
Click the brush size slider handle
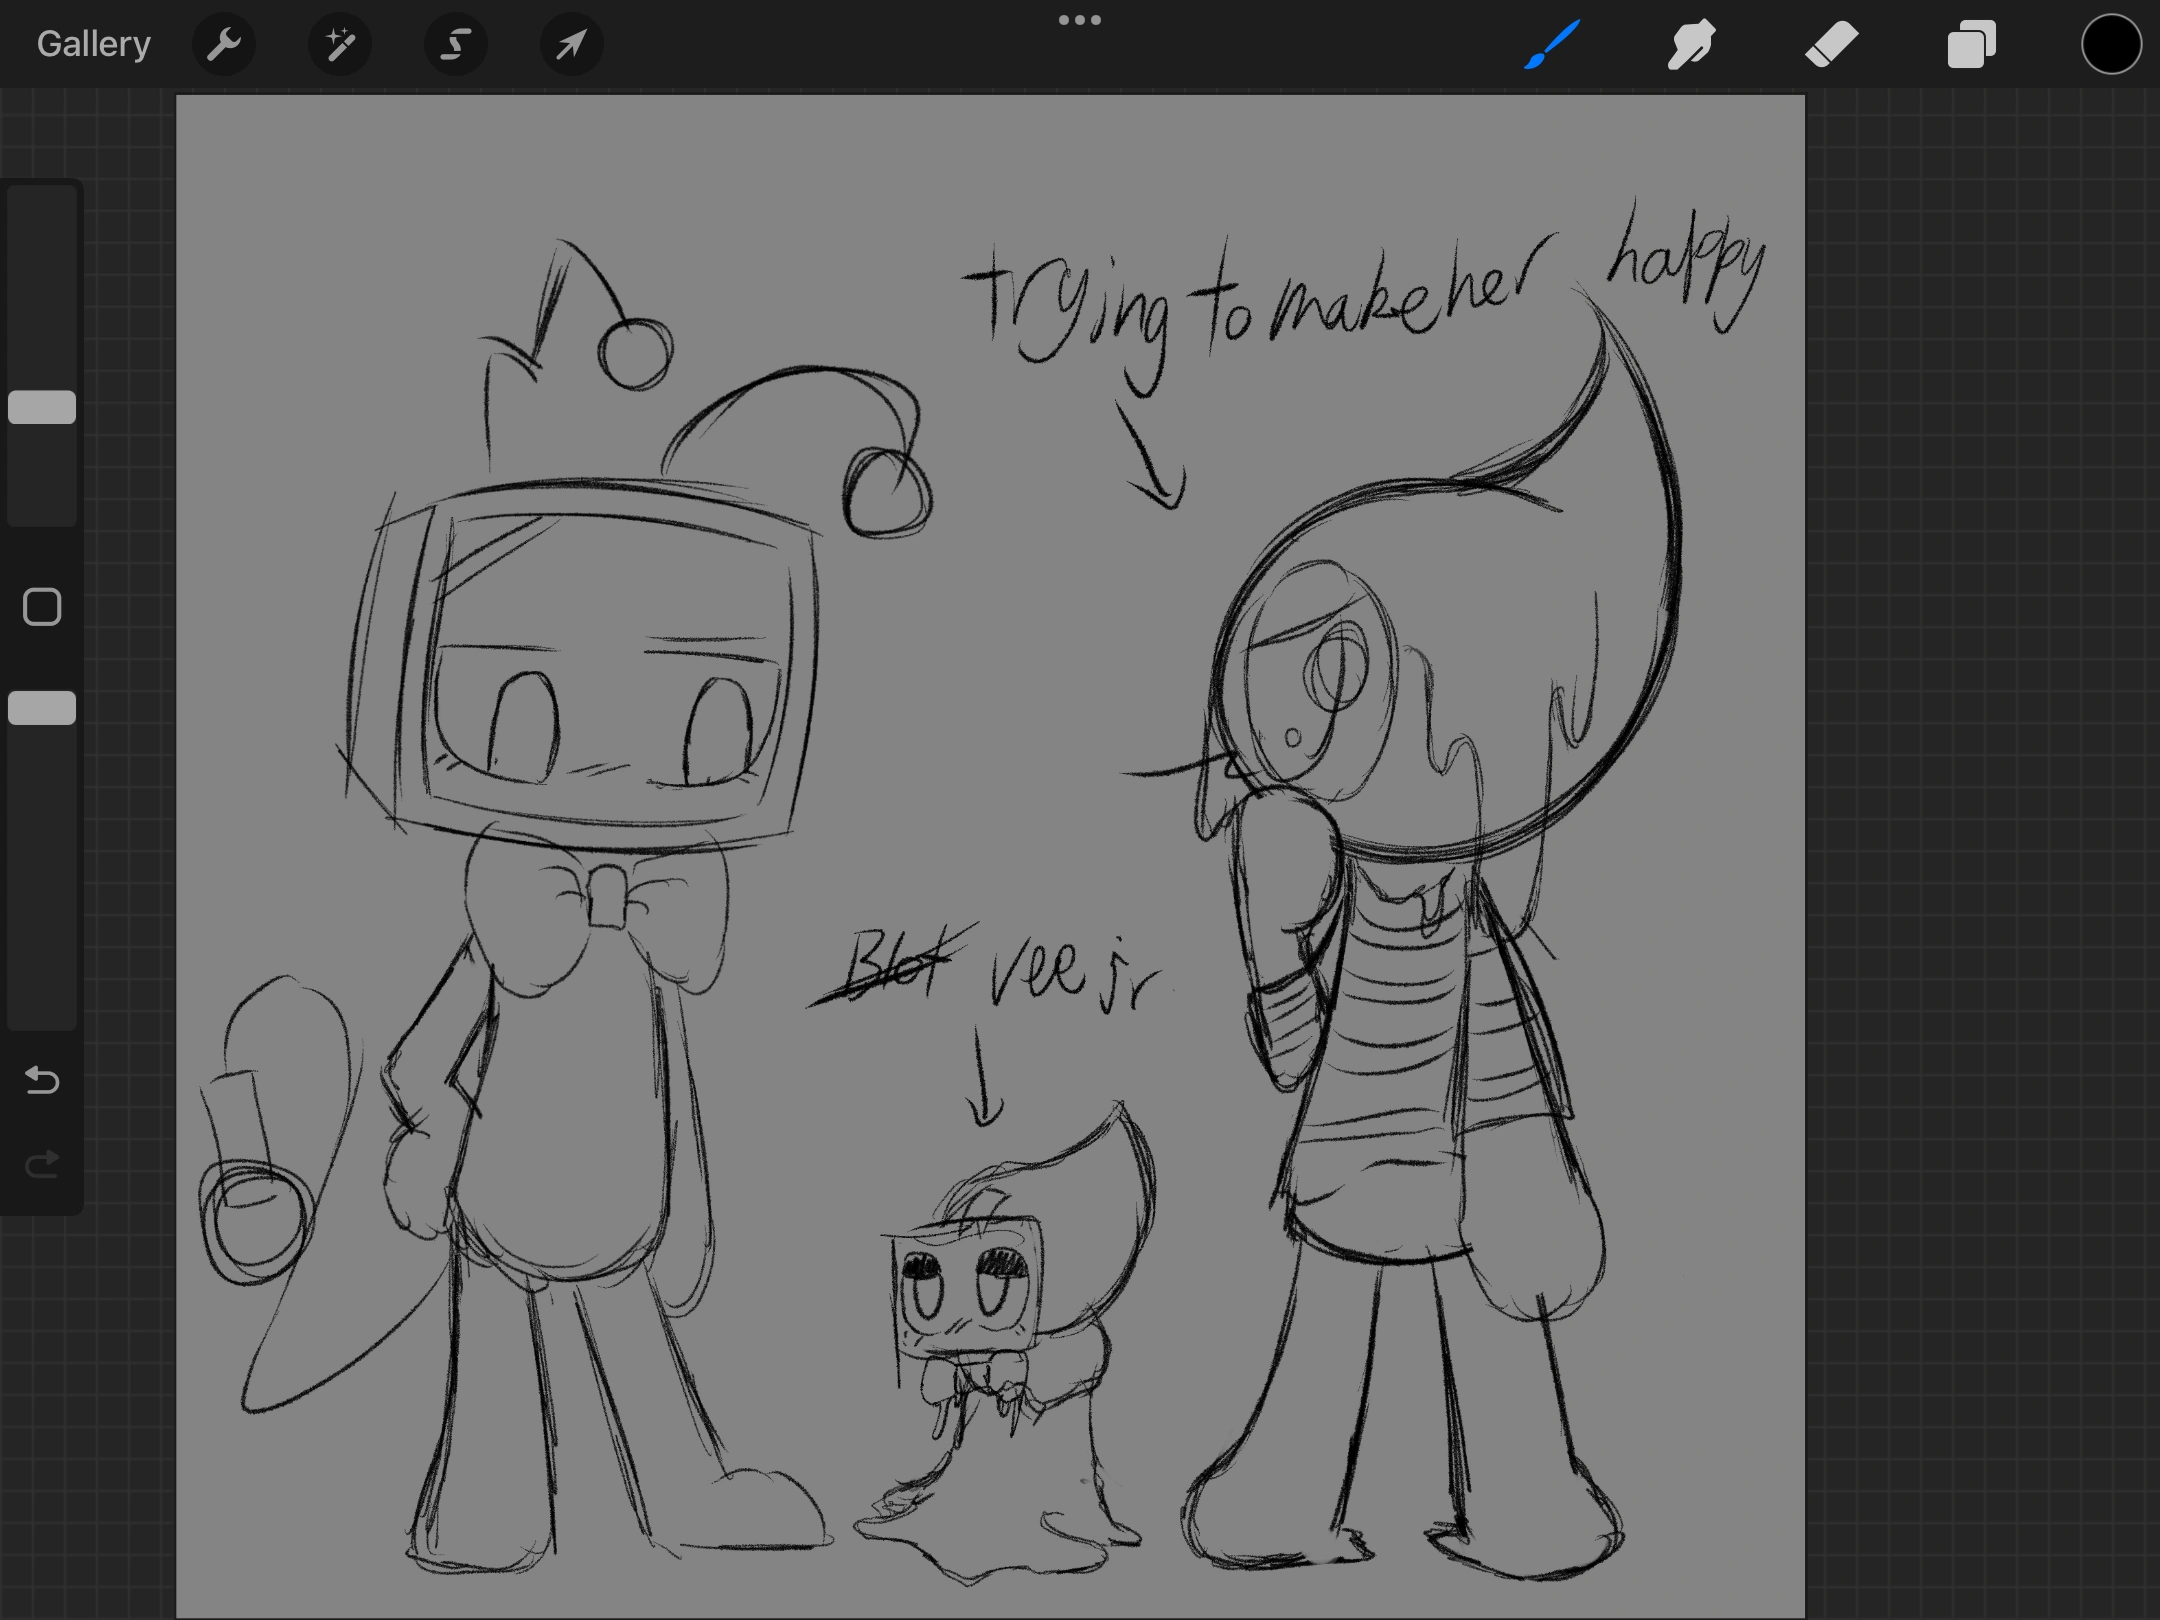42,407
